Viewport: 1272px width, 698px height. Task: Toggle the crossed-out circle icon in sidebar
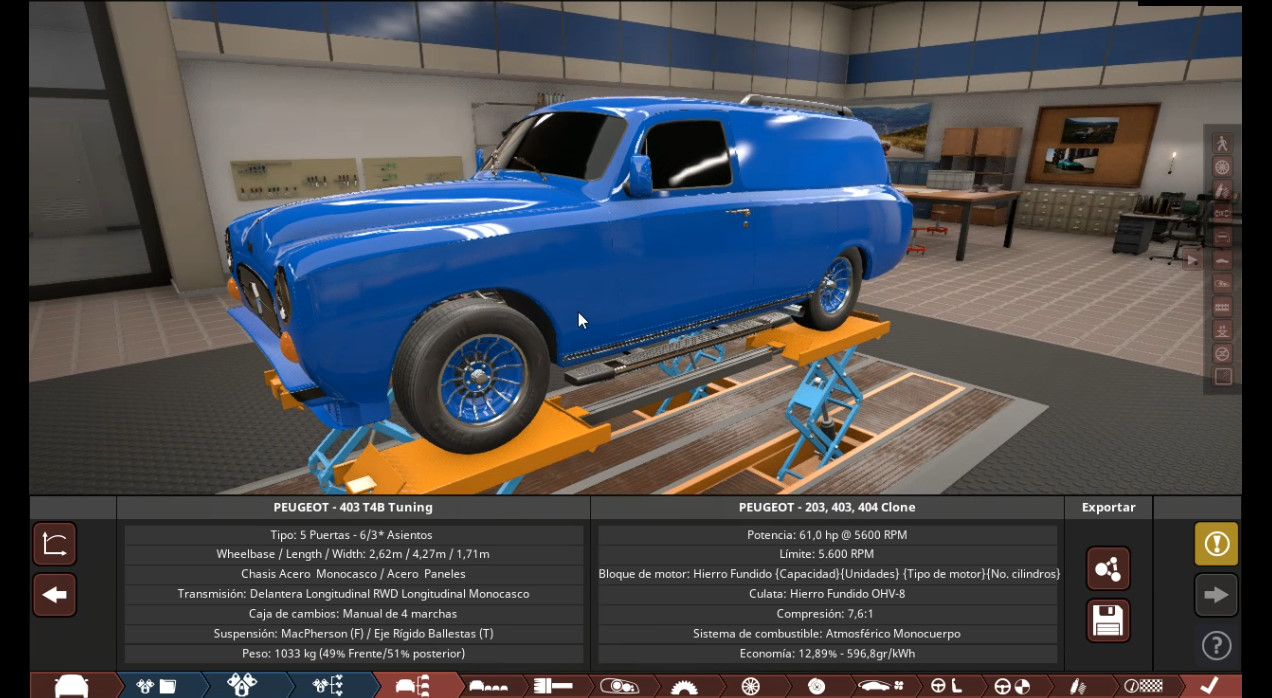click(x=1222, y=353)
